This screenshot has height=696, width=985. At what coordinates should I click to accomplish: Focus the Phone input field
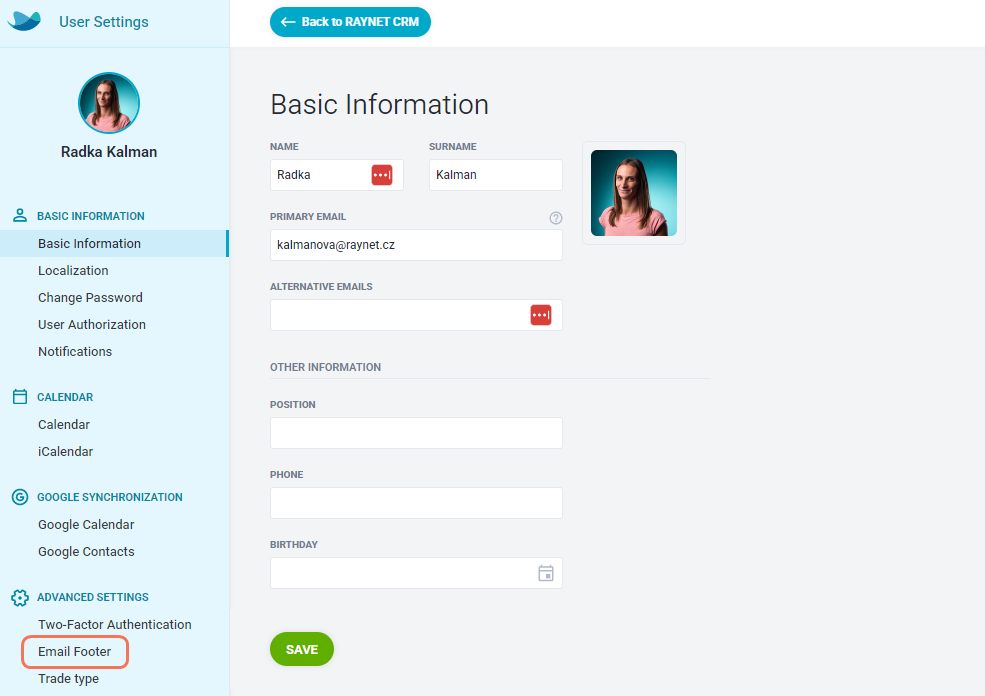pyautogui.click(x=416, y=503)
